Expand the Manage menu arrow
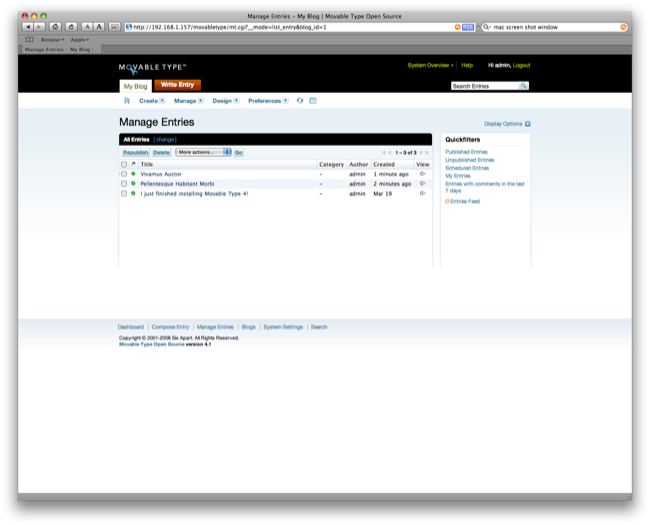 click(201, 101)
